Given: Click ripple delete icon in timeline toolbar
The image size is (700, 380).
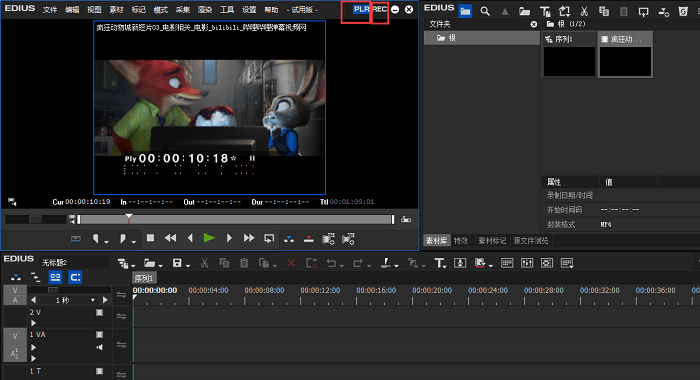Looking at the screenshot, I should tap(311, 263).
